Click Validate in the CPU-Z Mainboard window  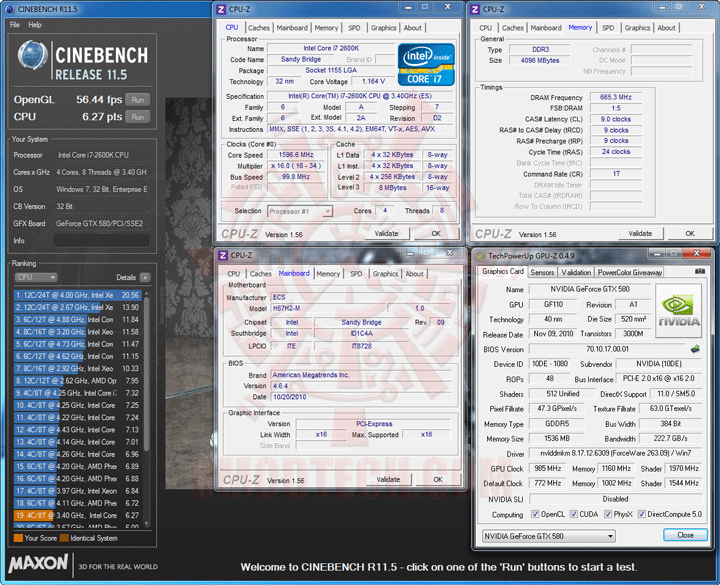[388, 479]
